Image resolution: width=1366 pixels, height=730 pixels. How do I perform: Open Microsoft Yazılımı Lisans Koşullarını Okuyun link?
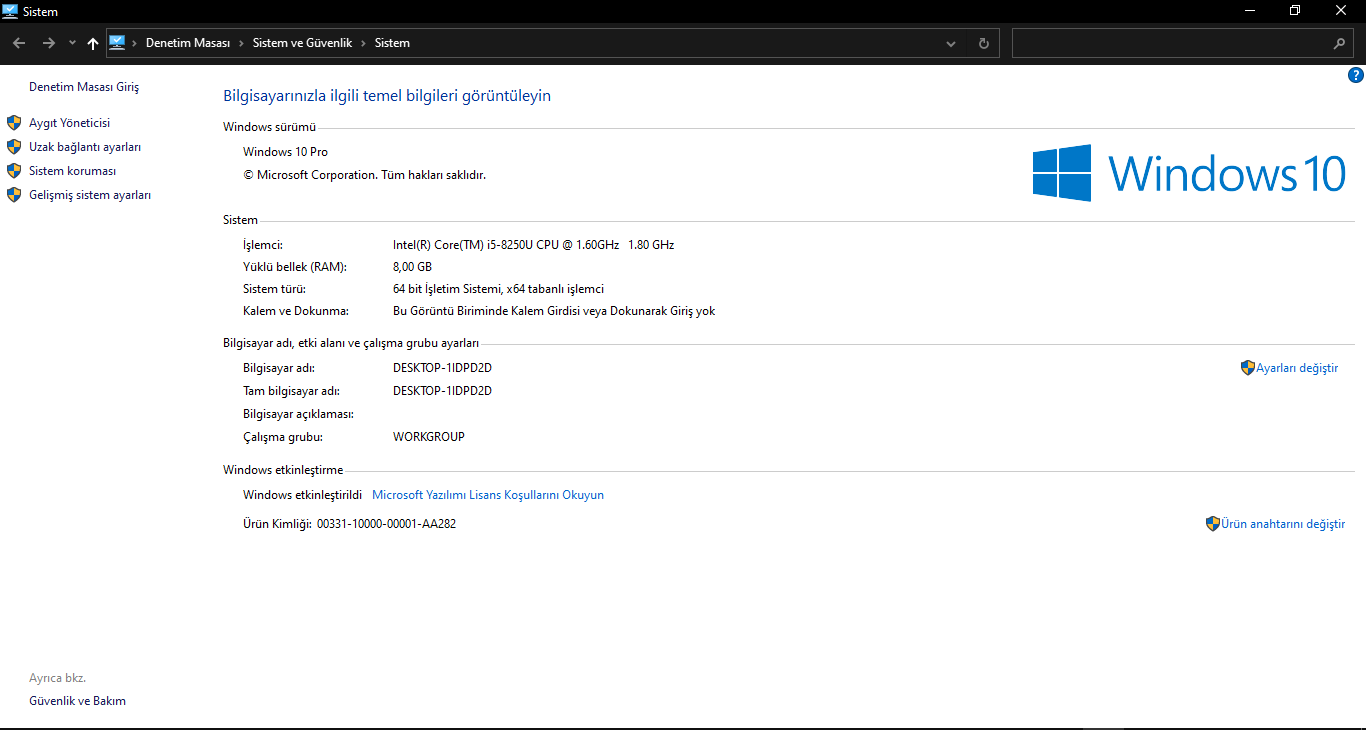coord(488,495)
